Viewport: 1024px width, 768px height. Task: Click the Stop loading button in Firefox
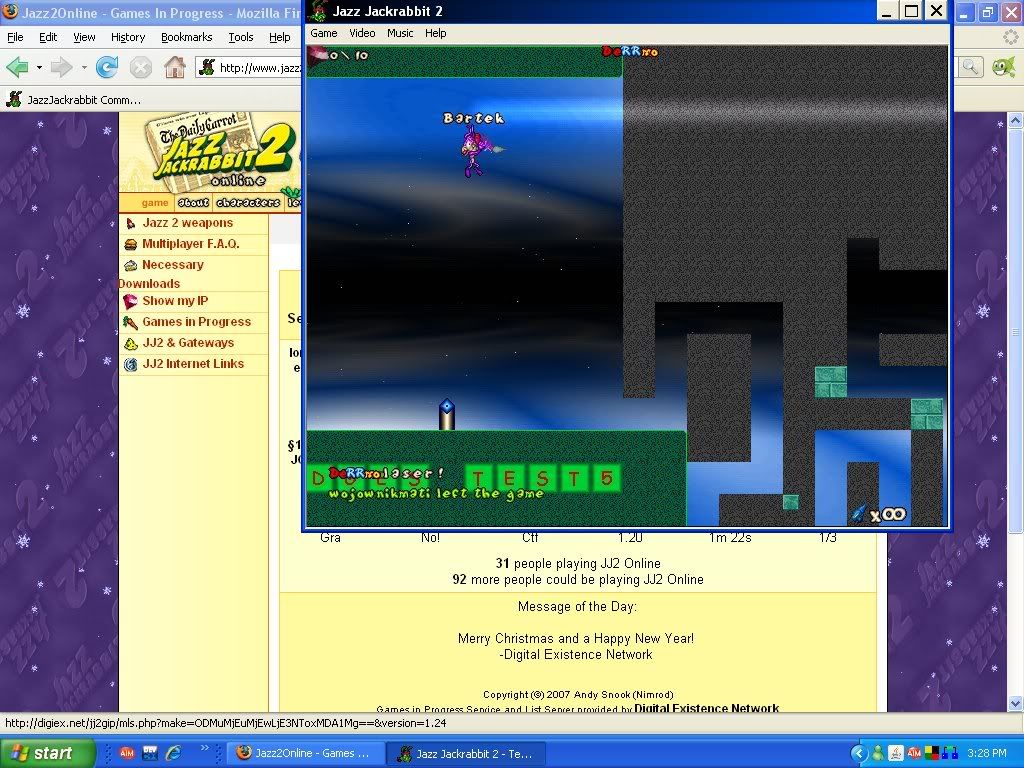click(x=140, y=67)
